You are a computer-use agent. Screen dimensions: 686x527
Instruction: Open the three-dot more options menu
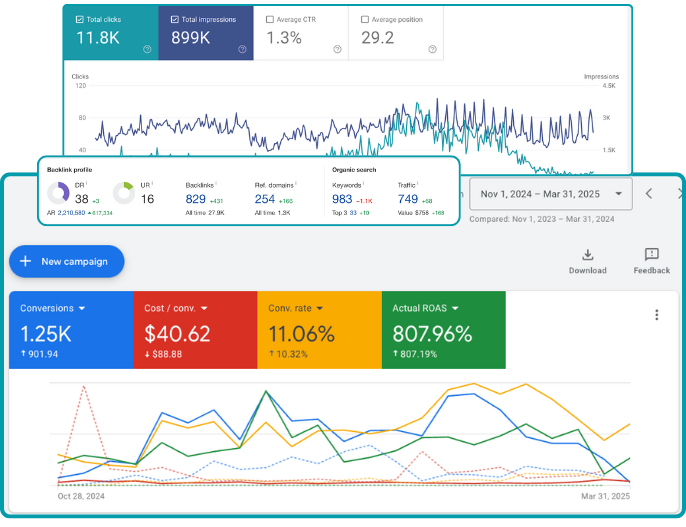pyautogui.click(x=657, y=315)
